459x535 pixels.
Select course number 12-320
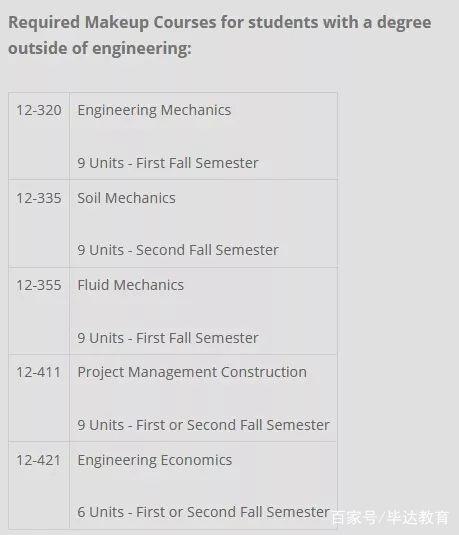pos(39,110)
